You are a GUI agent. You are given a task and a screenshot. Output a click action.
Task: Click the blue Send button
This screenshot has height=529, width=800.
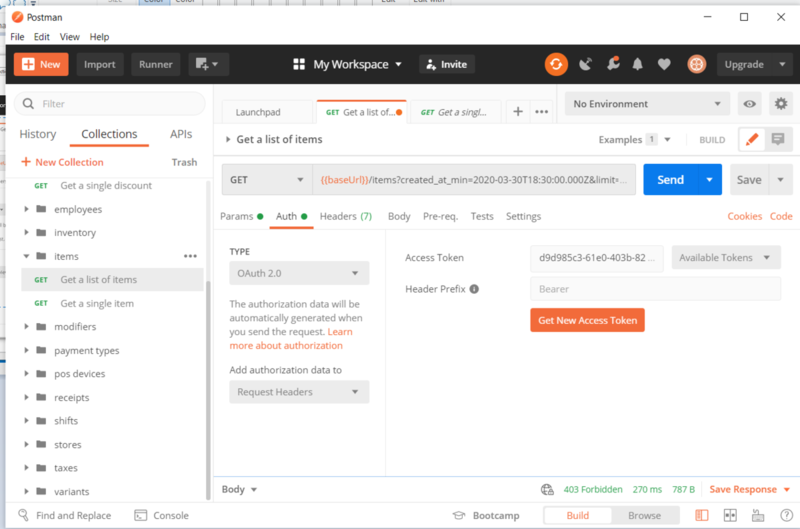point(670,180)
